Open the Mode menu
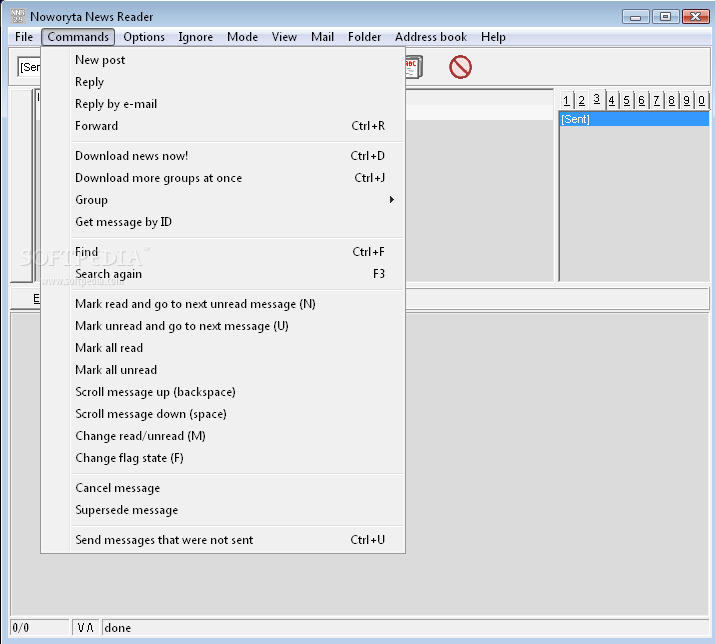 pos(242,37)
